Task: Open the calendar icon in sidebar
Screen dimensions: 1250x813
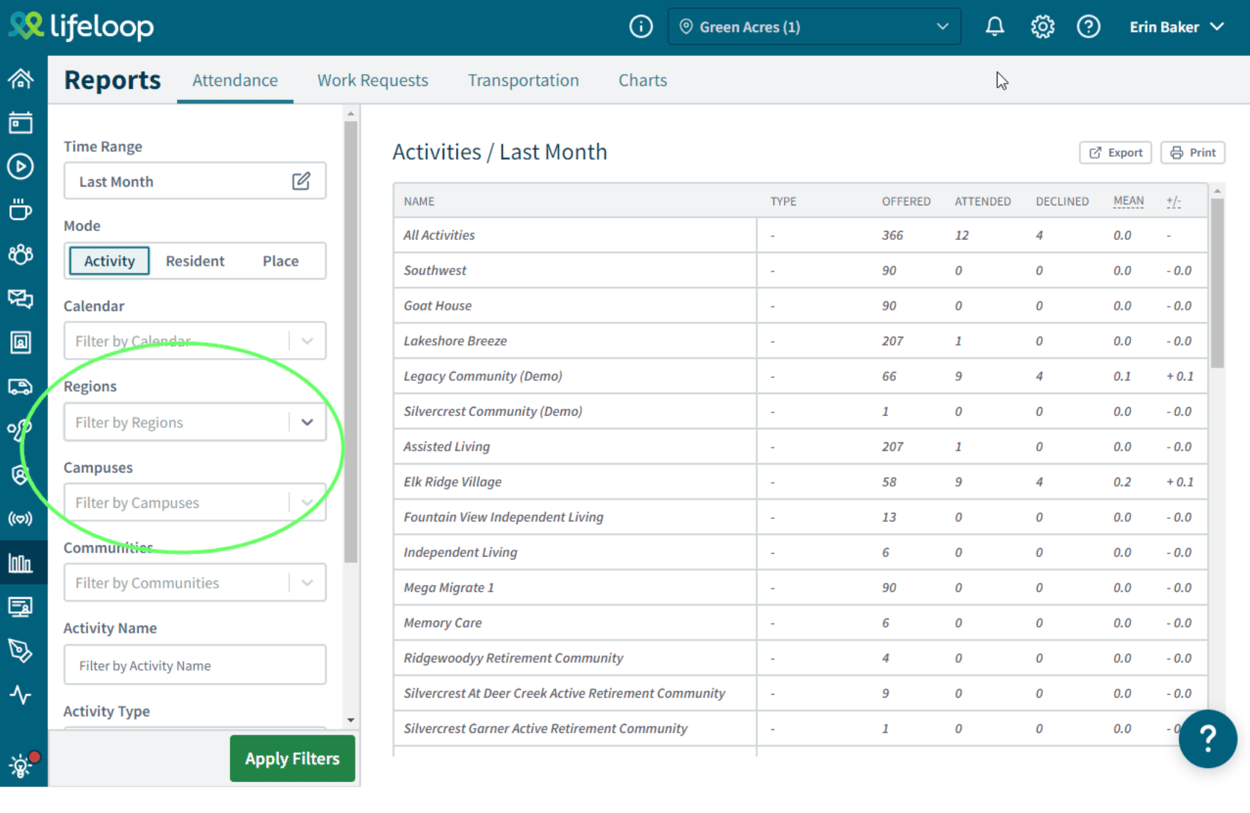Action: tap(20, 123)
